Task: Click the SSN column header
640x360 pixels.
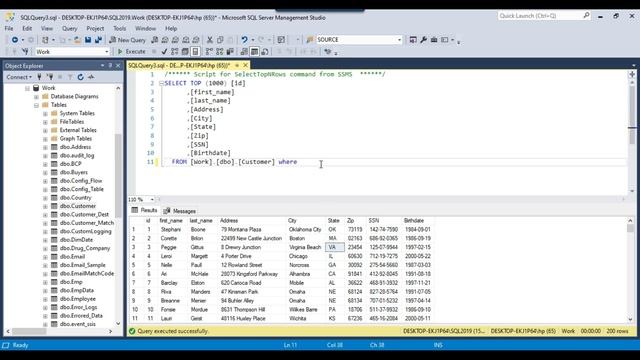Action: tap(384, 220)
